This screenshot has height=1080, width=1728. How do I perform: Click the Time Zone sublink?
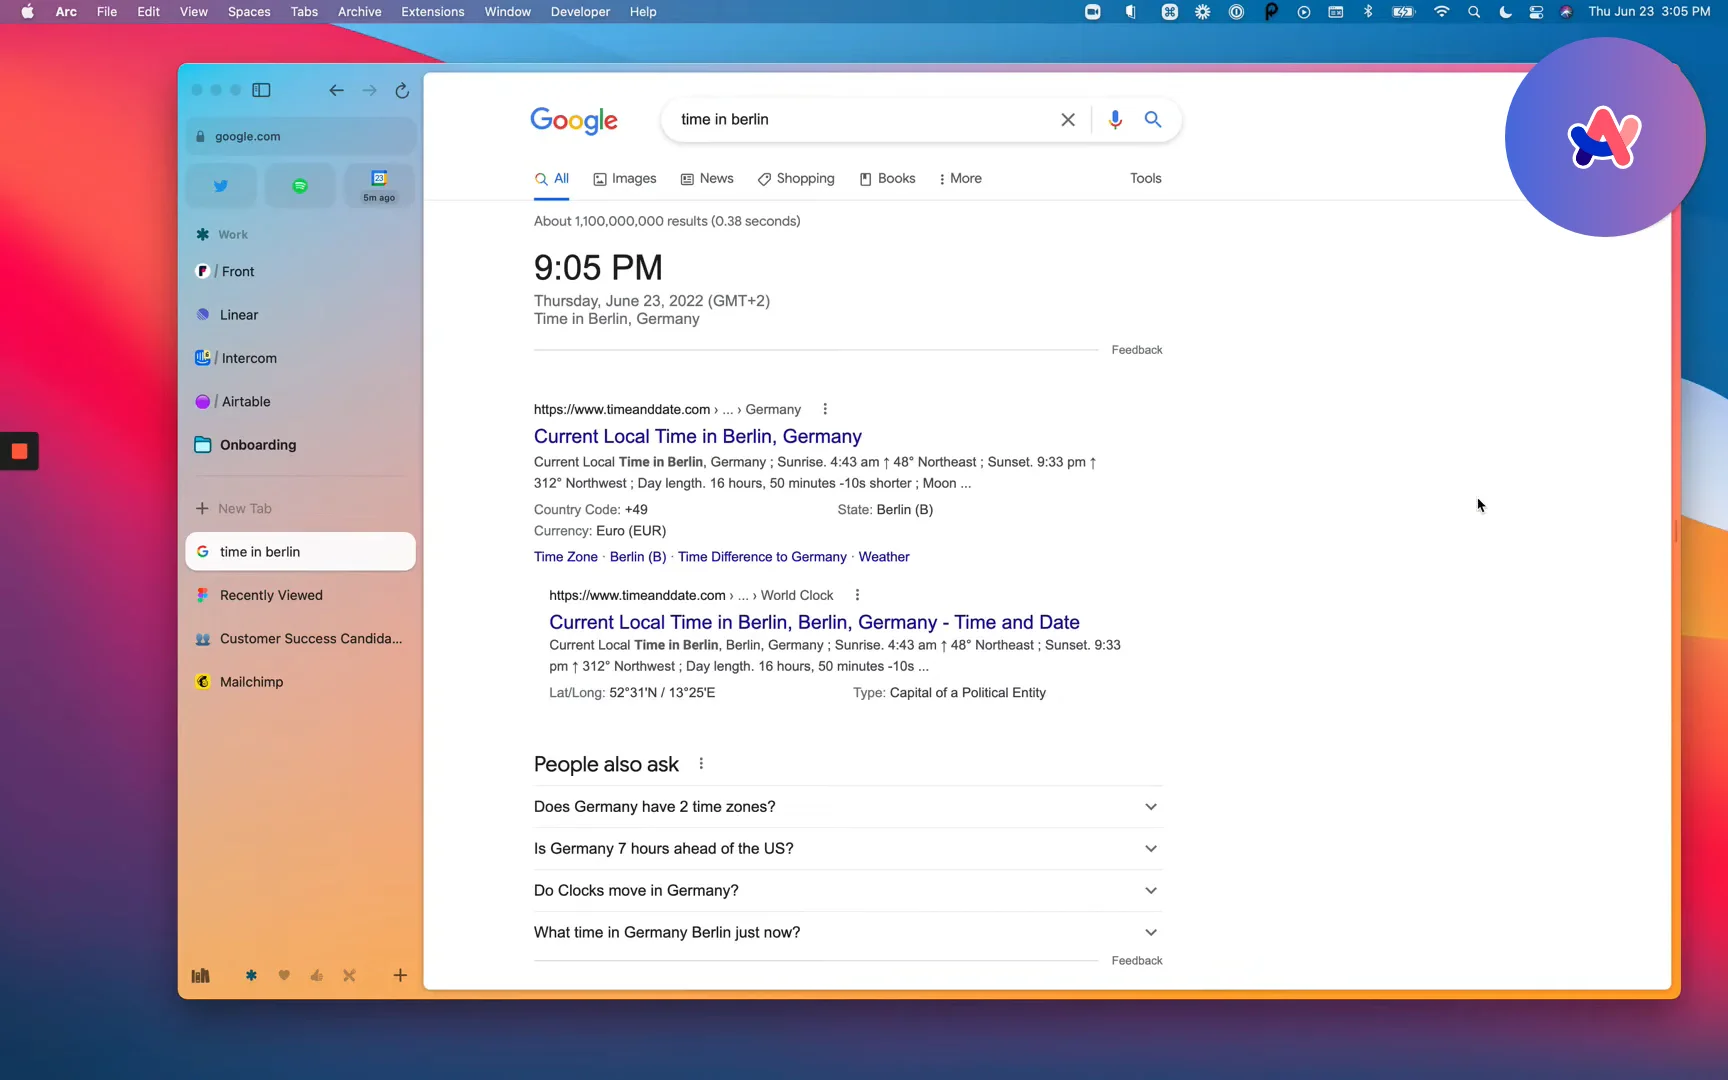tap(566, 557)
